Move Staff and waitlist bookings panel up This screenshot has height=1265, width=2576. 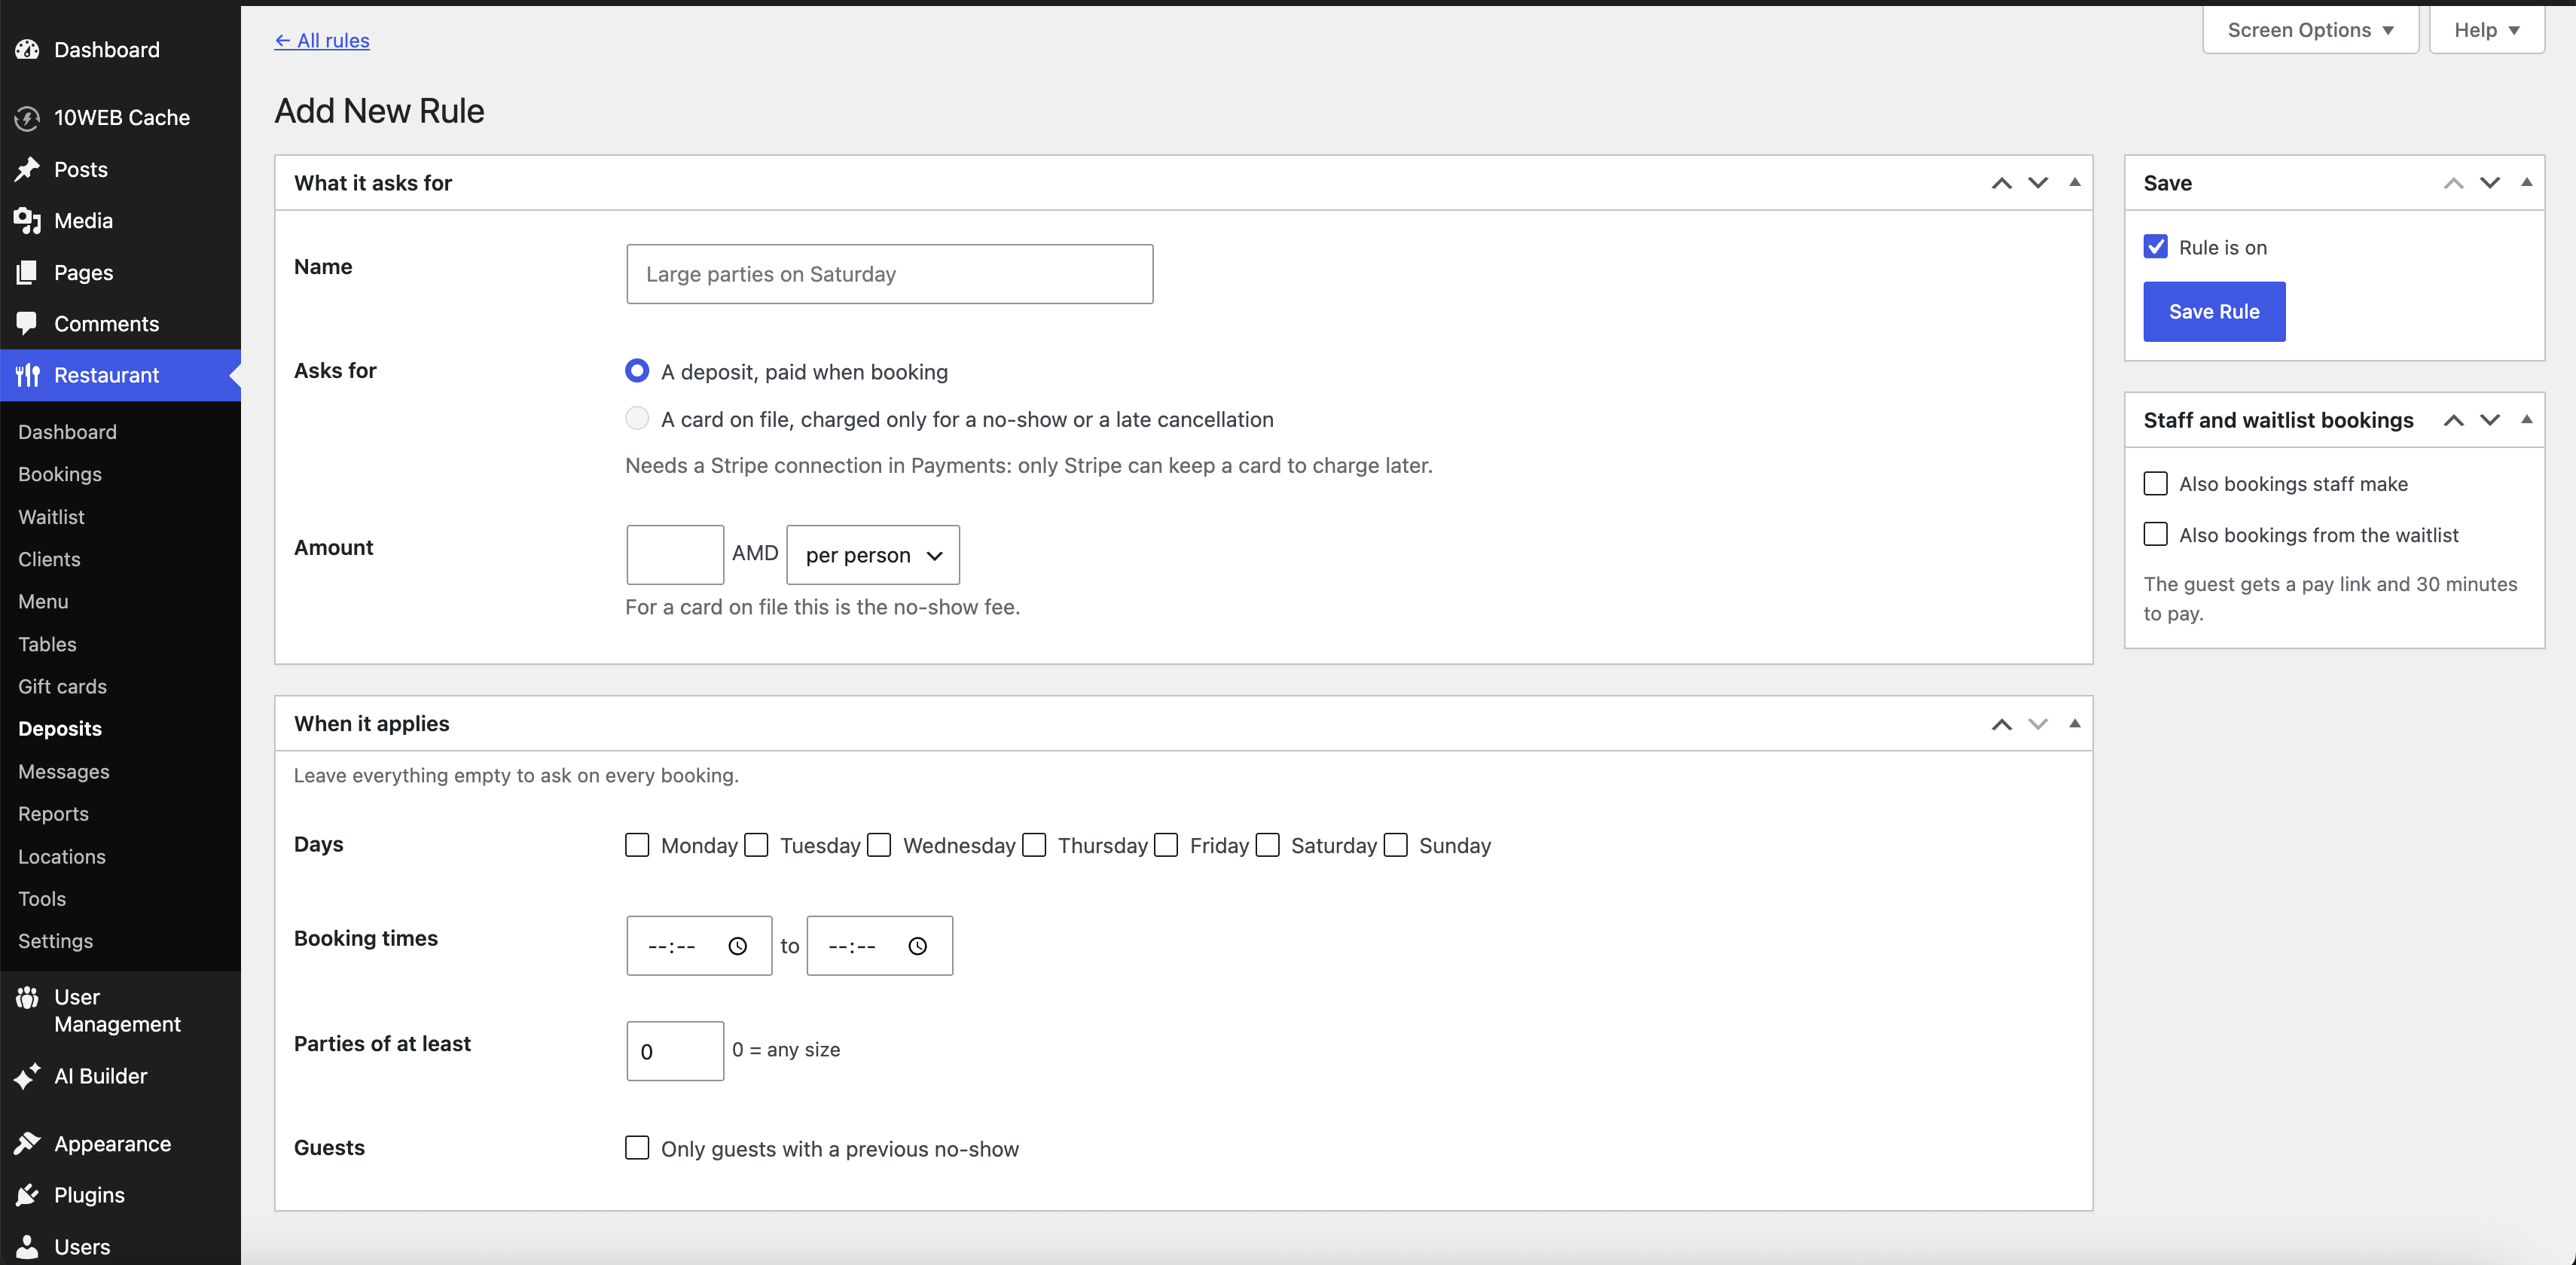2453,420
